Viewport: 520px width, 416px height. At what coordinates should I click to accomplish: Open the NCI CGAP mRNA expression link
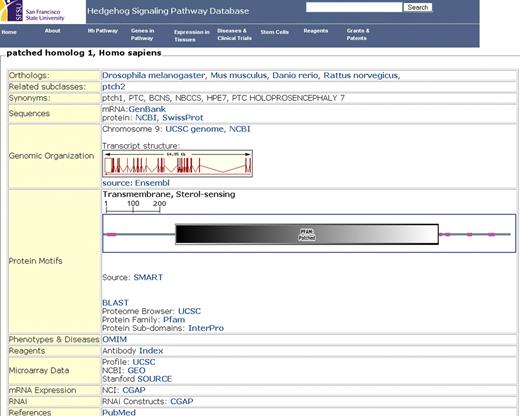click(134, 390)
